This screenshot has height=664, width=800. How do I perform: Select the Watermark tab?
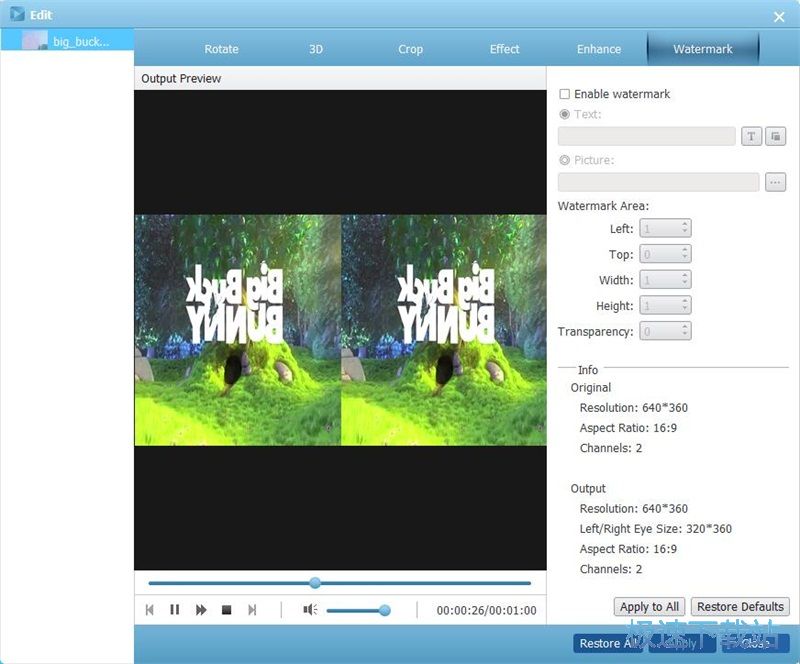pyautogui.click(x=703, y=49)
